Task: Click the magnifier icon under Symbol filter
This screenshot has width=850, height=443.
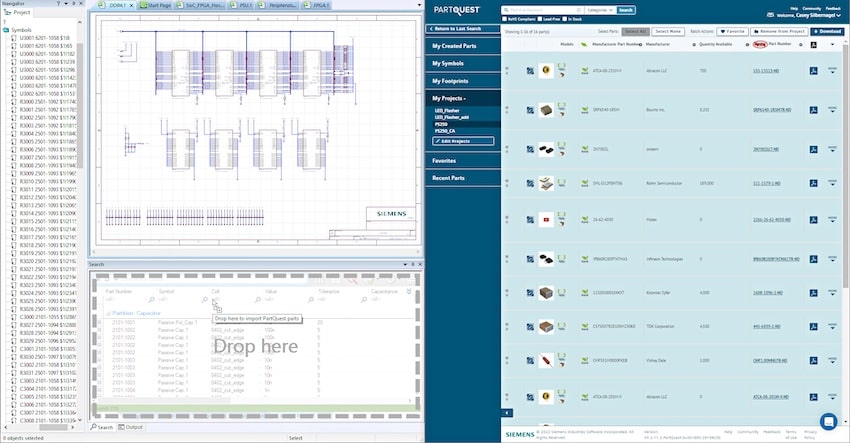Action: coord(204,299)
